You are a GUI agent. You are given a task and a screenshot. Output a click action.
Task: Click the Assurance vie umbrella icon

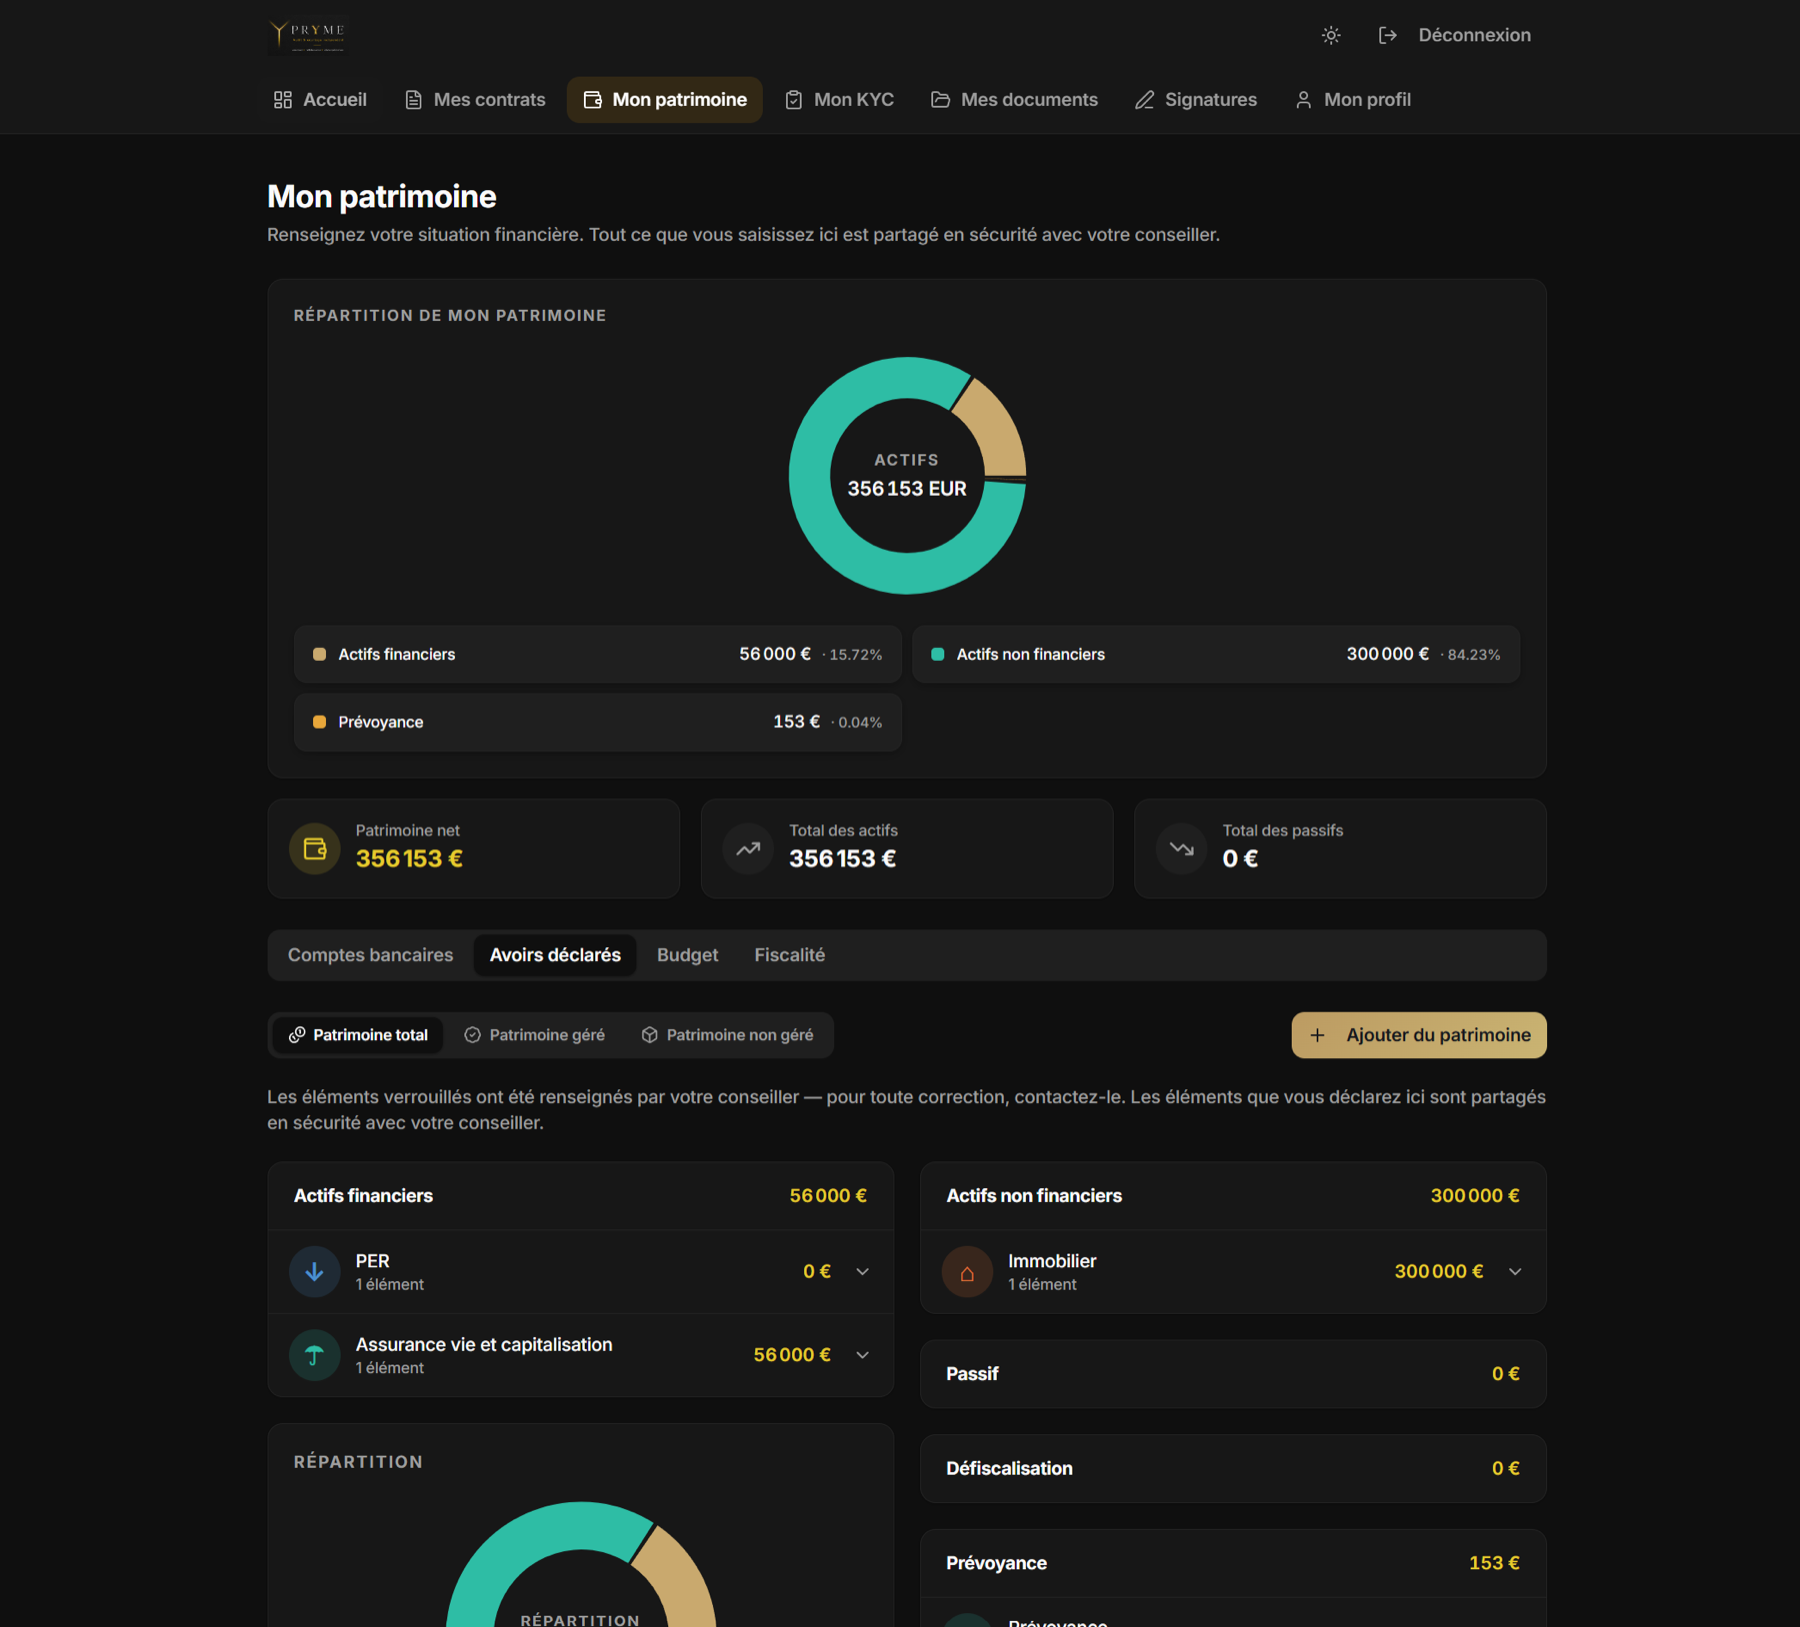(x=315, y=1355)
